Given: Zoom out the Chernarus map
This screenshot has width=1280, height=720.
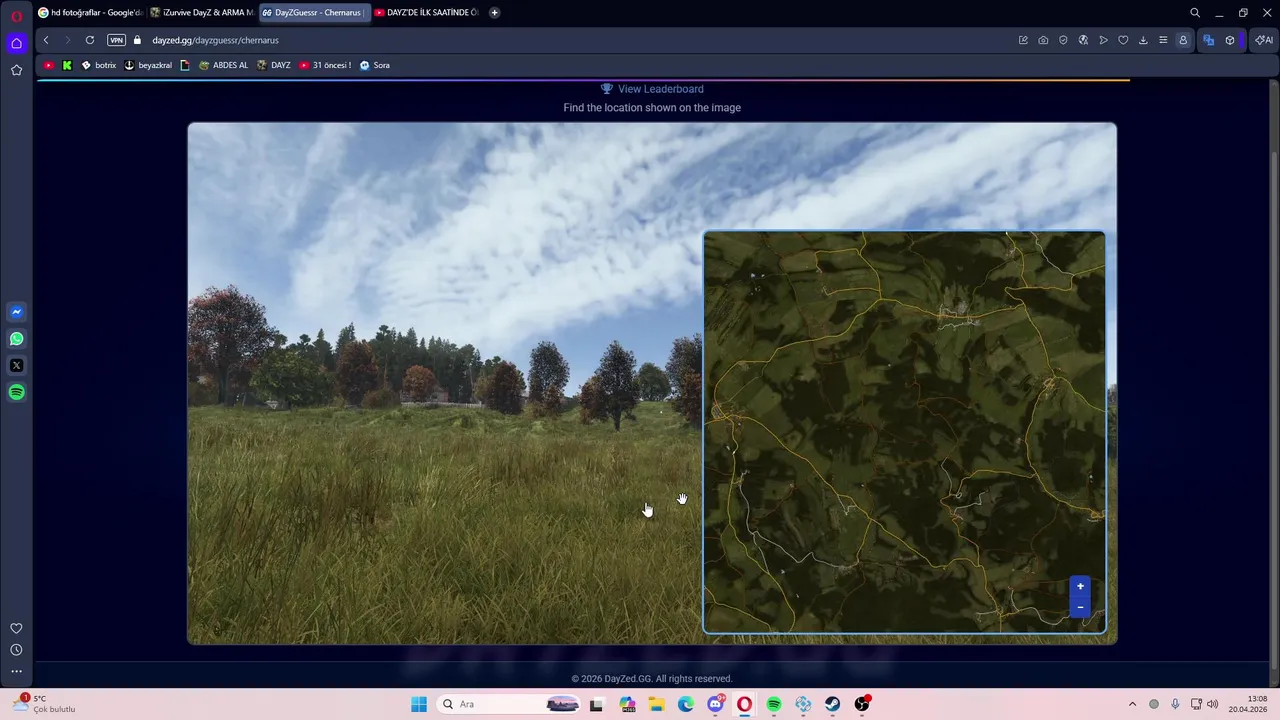Looking at the screenshot, I should point(1080,607).
